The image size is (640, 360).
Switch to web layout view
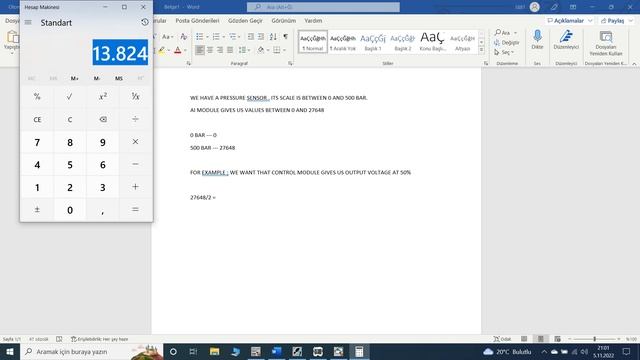(x=557, y=339)
